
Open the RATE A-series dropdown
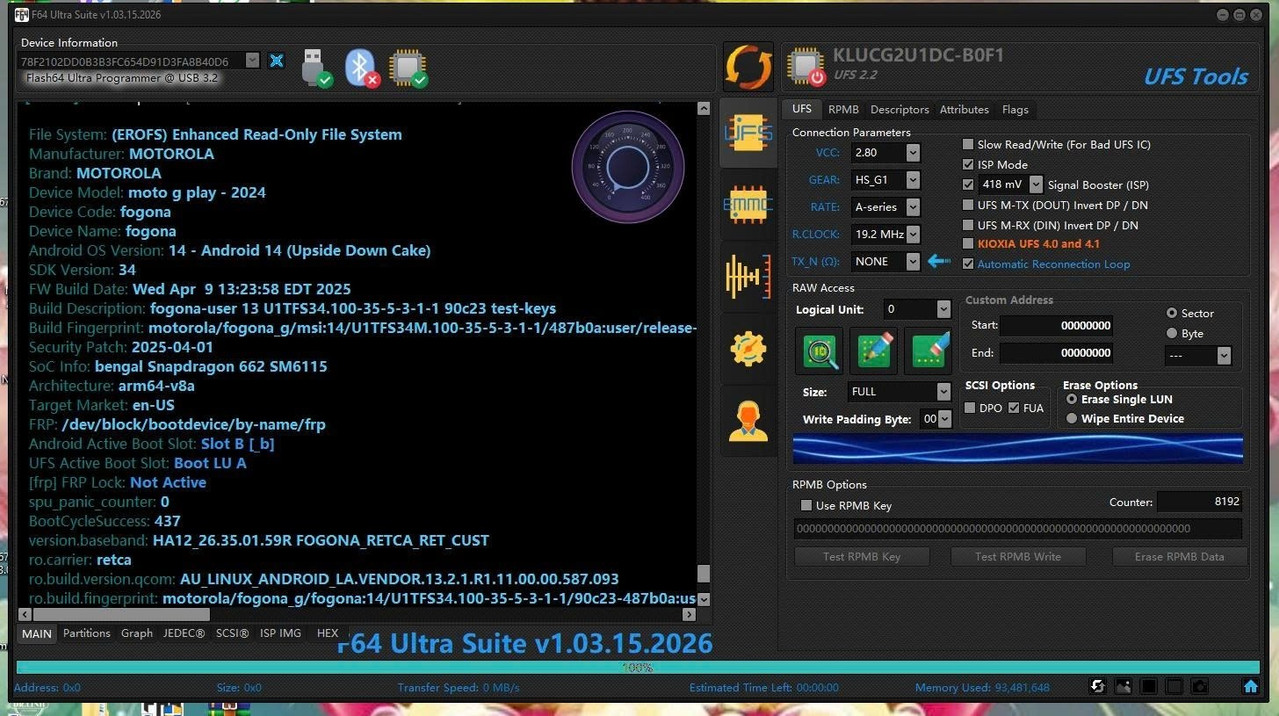click(913, 207)
